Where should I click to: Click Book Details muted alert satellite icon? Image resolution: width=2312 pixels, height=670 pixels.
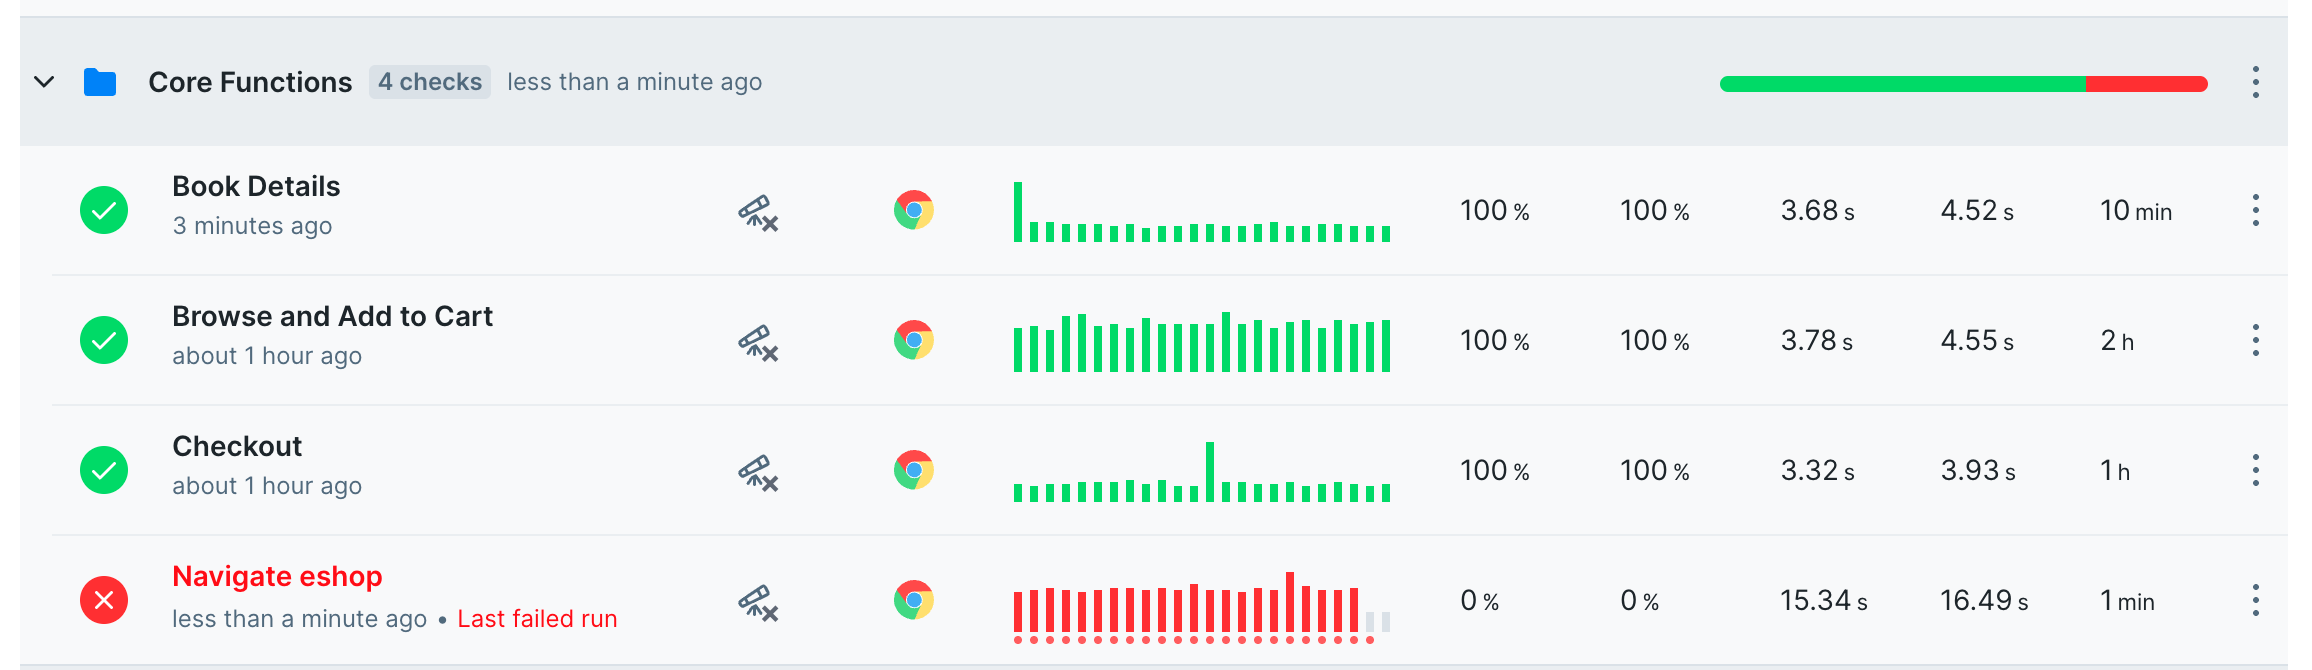click(x=758, y=213)
